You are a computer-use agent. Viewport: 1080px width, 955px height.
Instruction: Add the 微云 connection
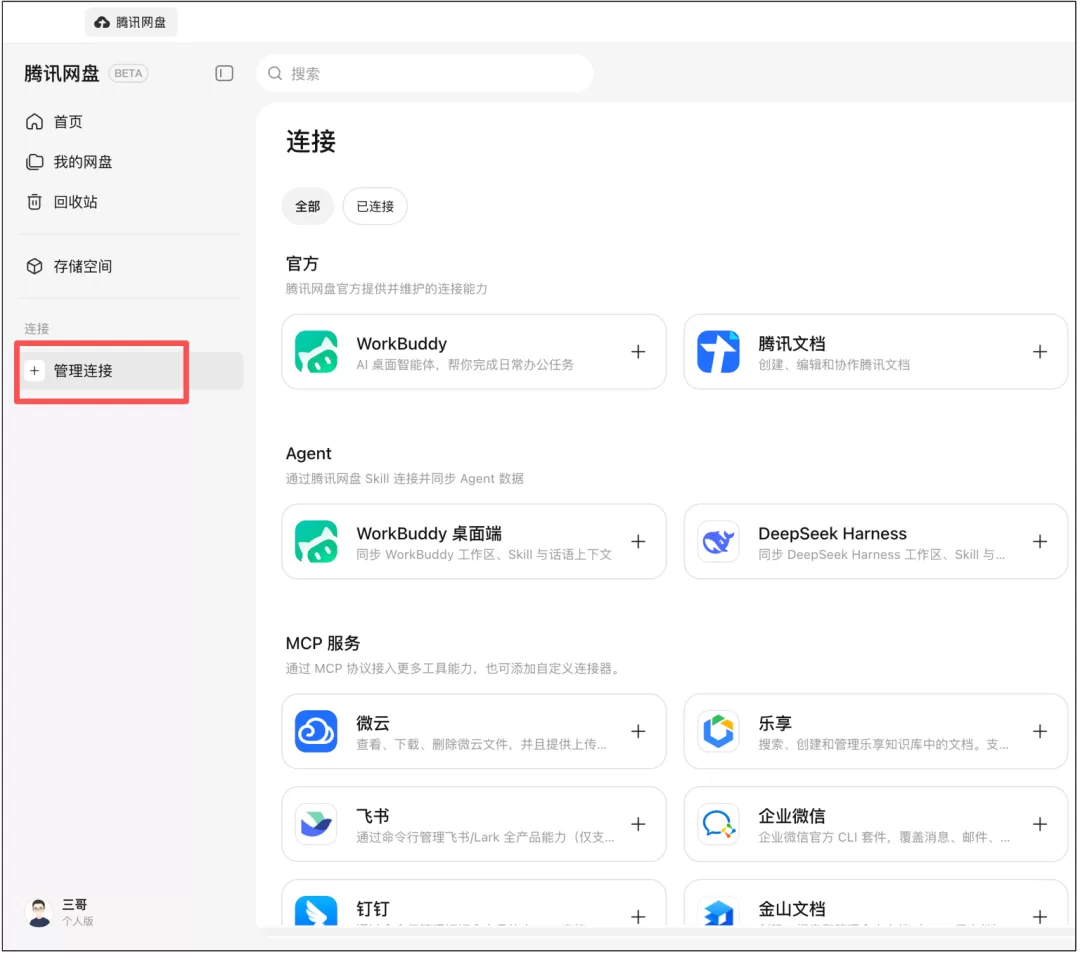[638, 732]
